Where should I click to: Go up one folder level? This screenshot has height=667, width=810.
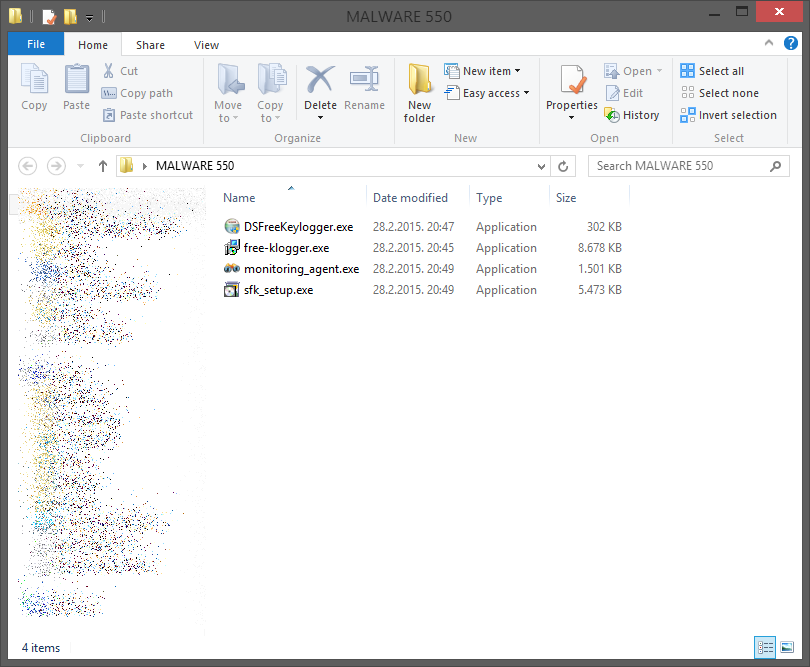pos(103,166)
